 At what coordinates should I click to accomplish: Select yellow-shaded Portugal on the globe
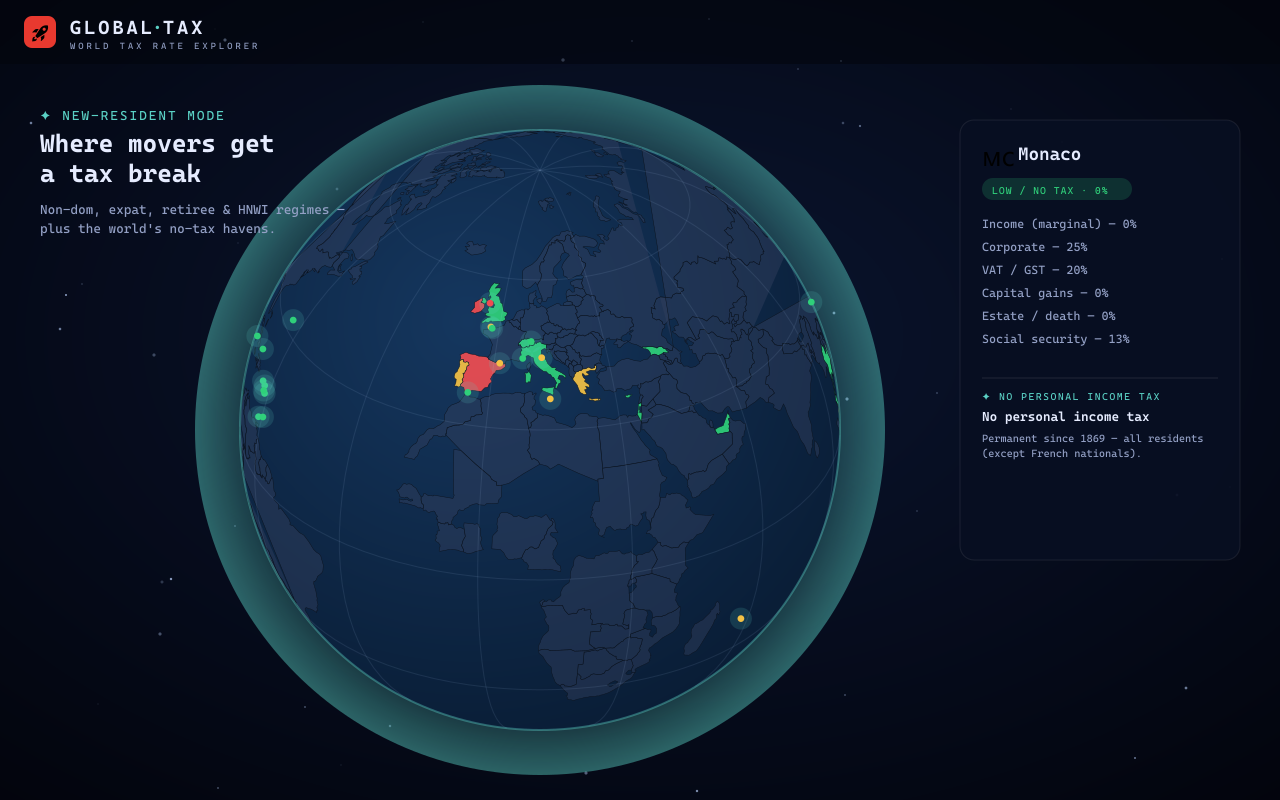(460, 374)
